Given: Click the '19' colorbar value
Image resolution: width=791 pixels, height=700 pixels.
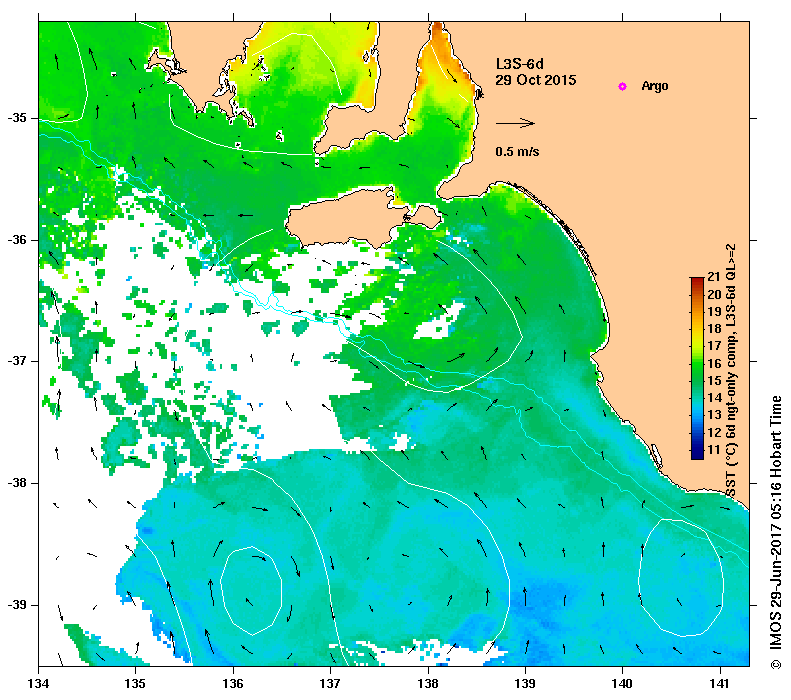Looking at the screenshot, I should point(714,311).
